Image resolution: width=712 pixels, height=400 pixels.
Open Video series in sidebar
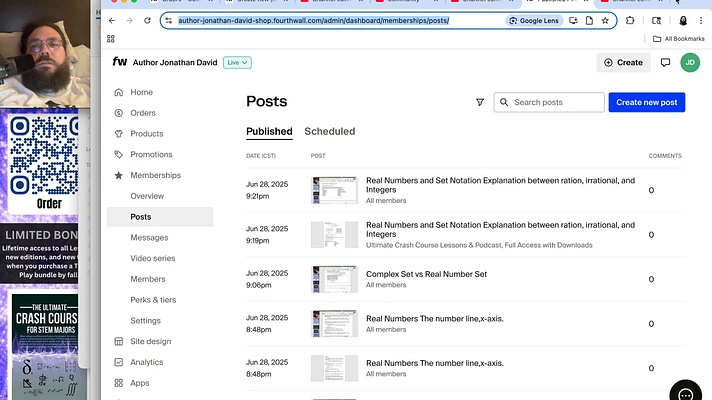point(153,258)
